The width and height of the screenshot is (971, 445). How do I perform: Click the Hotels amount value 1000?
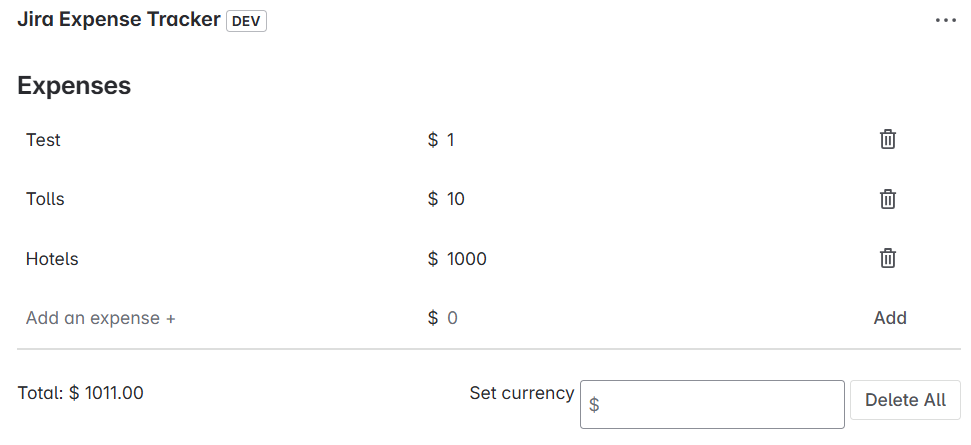click(x=467, y=259)
